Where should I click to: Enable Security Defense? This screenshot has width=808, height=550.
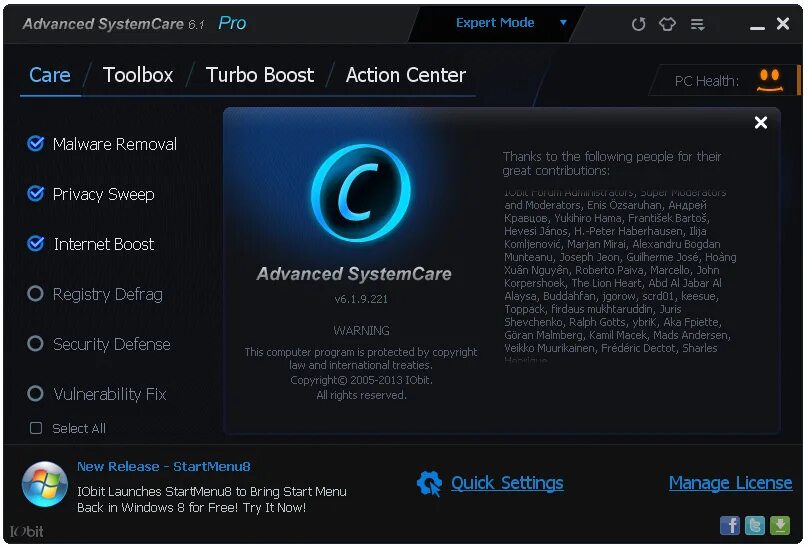(x=35, y=343)
